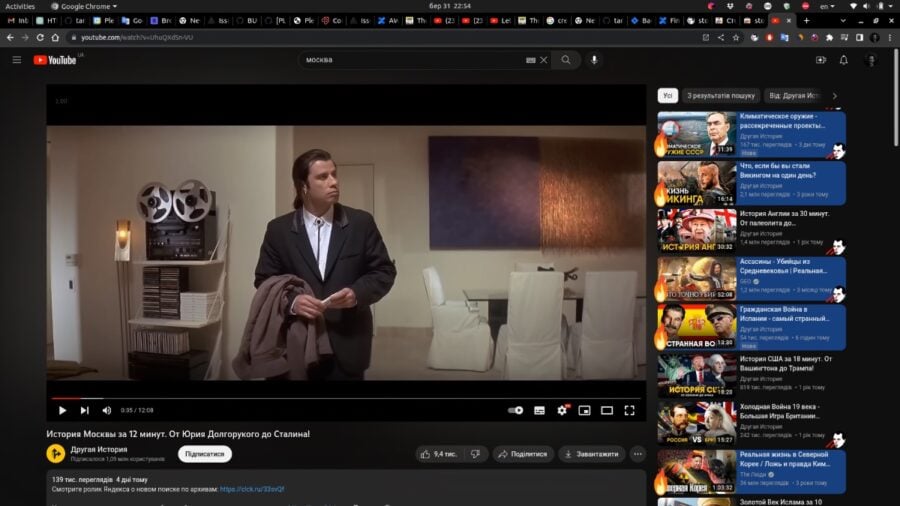Open player settings gear
The image size is (900, 506).
[x=562, y=410]
